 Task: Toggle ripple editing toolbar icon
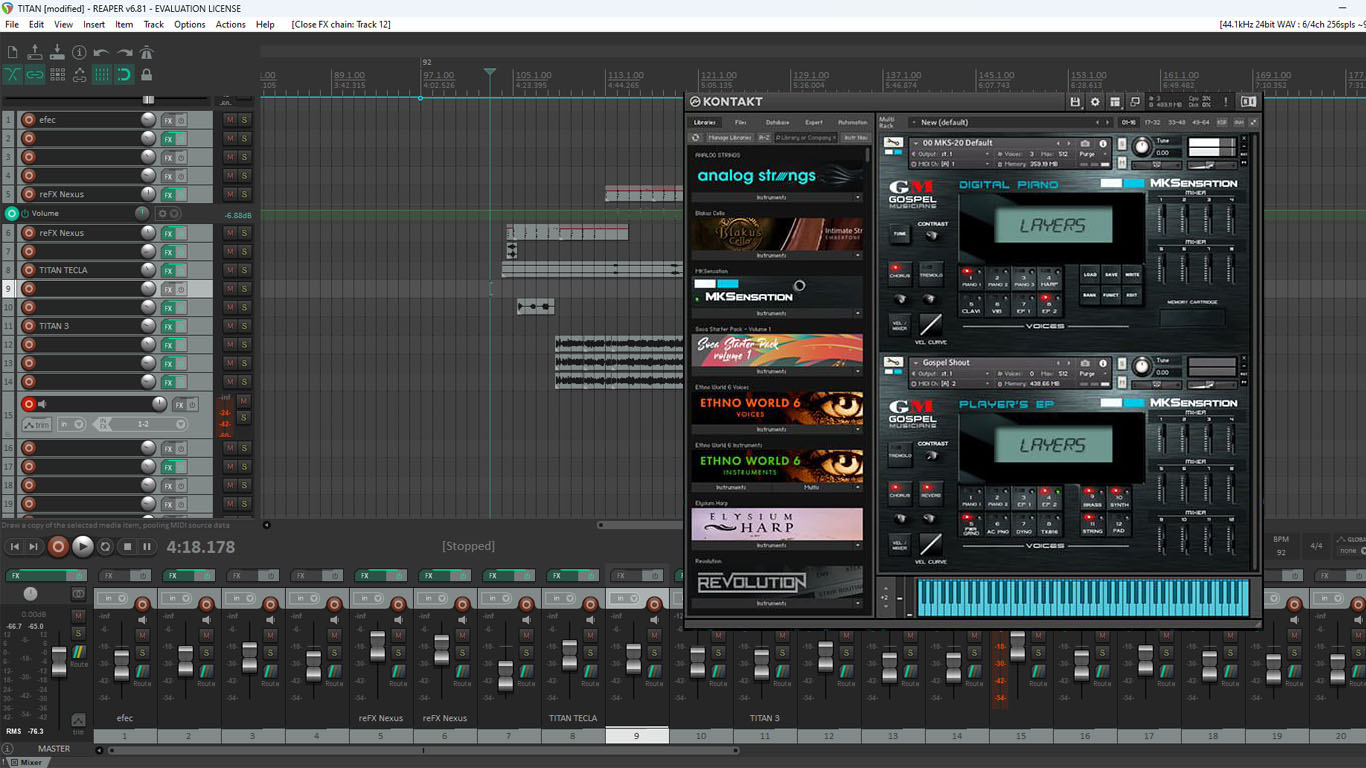click(57, 74)
